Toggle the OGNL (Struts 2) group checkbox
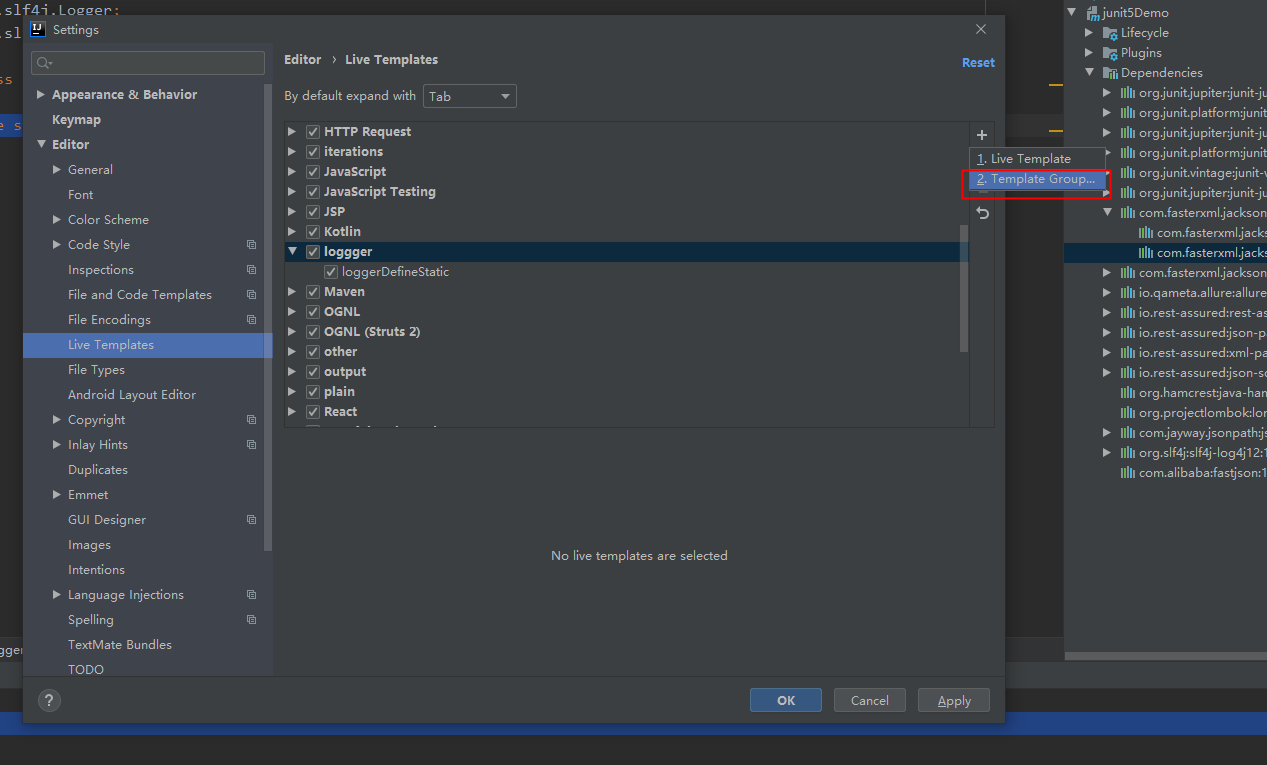 tap(313, 332)
